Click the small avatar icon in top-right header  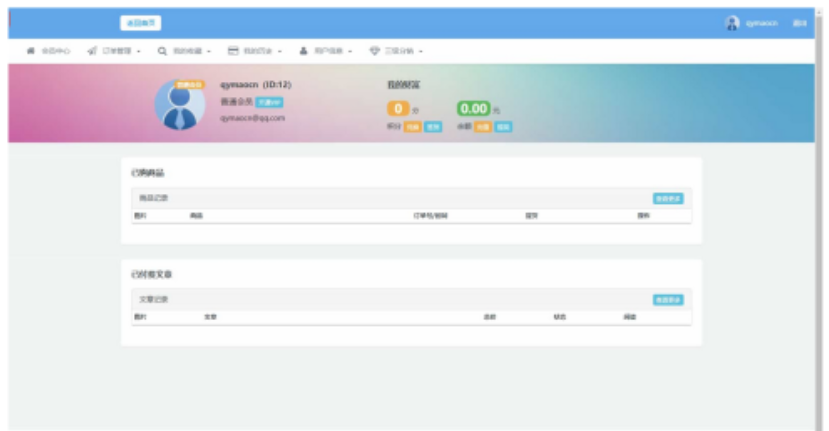tap(733, 23)
